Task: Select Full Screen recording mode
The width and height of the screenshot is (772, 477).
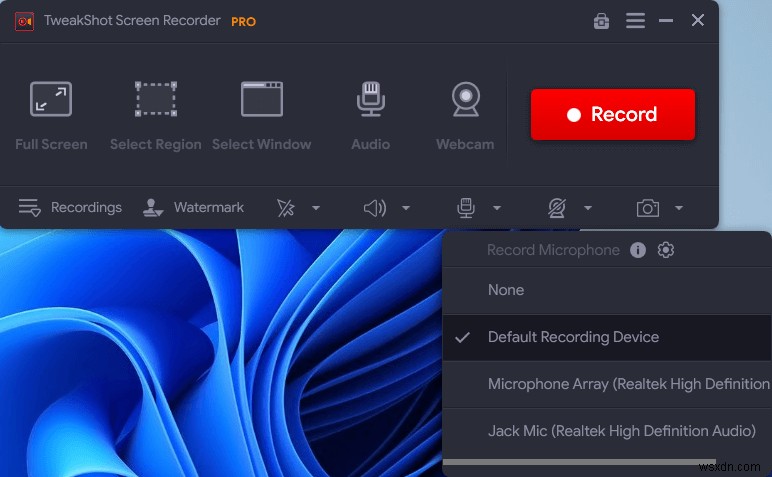Action: pos(51,116)
